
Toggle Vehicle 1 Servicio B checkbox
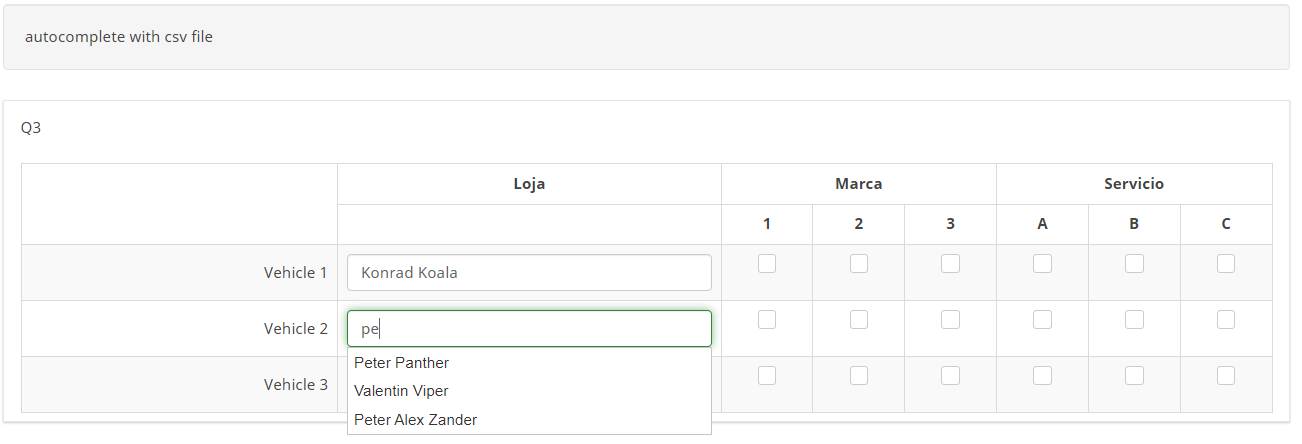click(x=1134, y=264)
